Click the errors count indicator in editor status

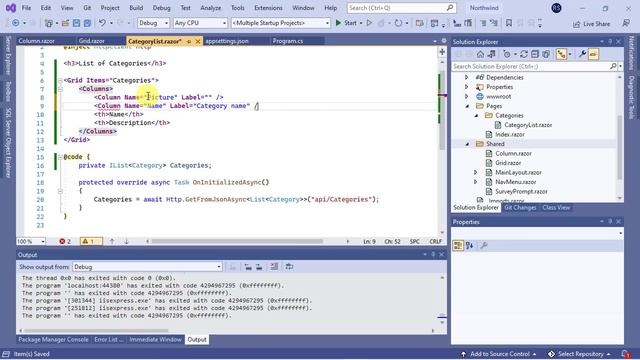(x=65, y=241)
